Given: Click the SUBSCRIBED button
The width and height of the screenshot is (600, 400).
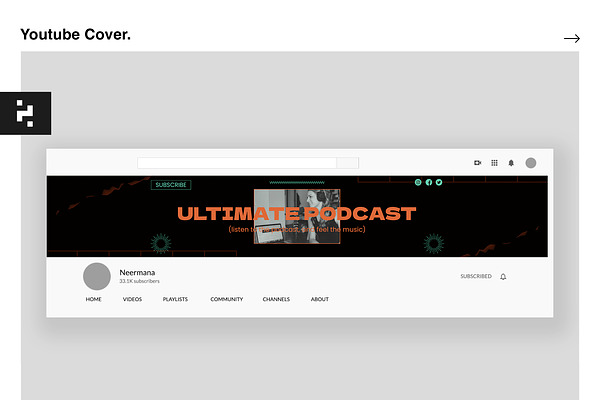Looking at the screenshot, I should click(476, 276).
